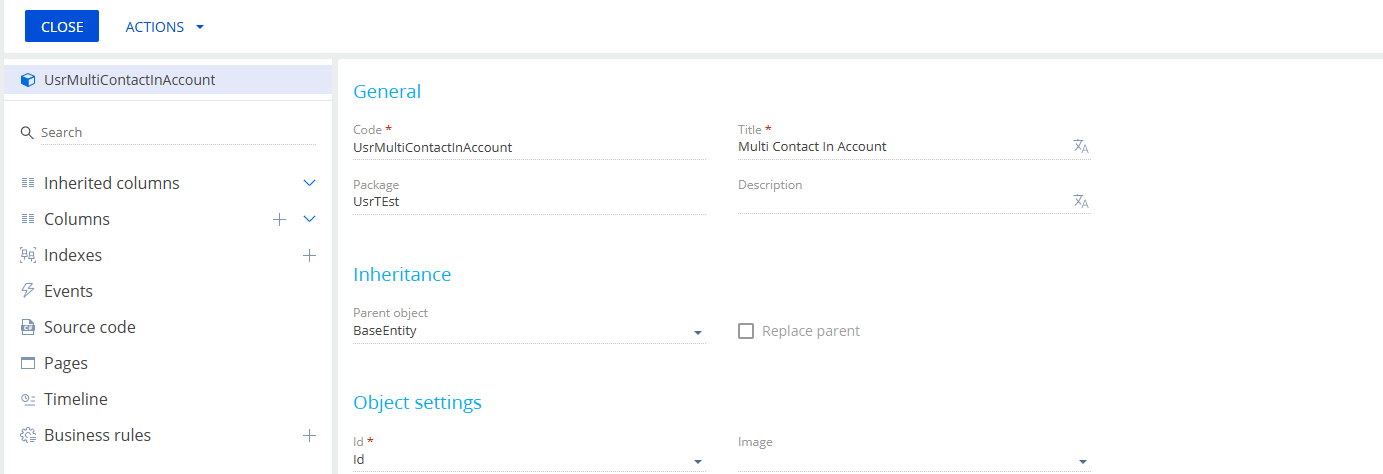Click the Code input field

click(x=529, y=147)
